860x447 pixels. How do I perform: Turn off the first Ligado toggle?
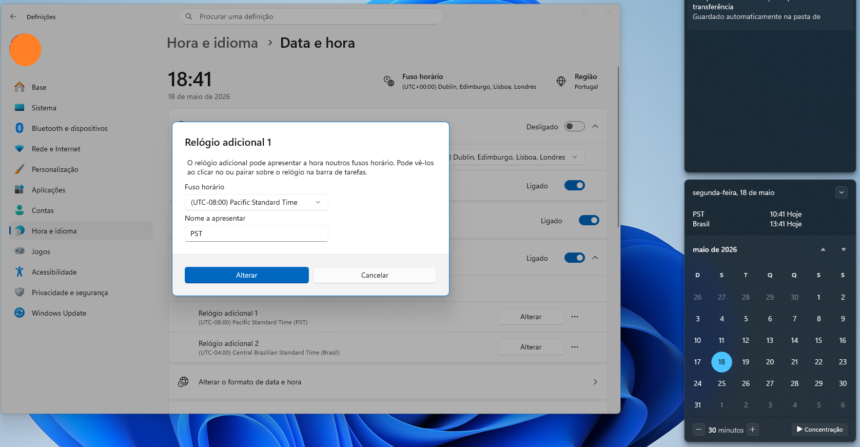574,185
